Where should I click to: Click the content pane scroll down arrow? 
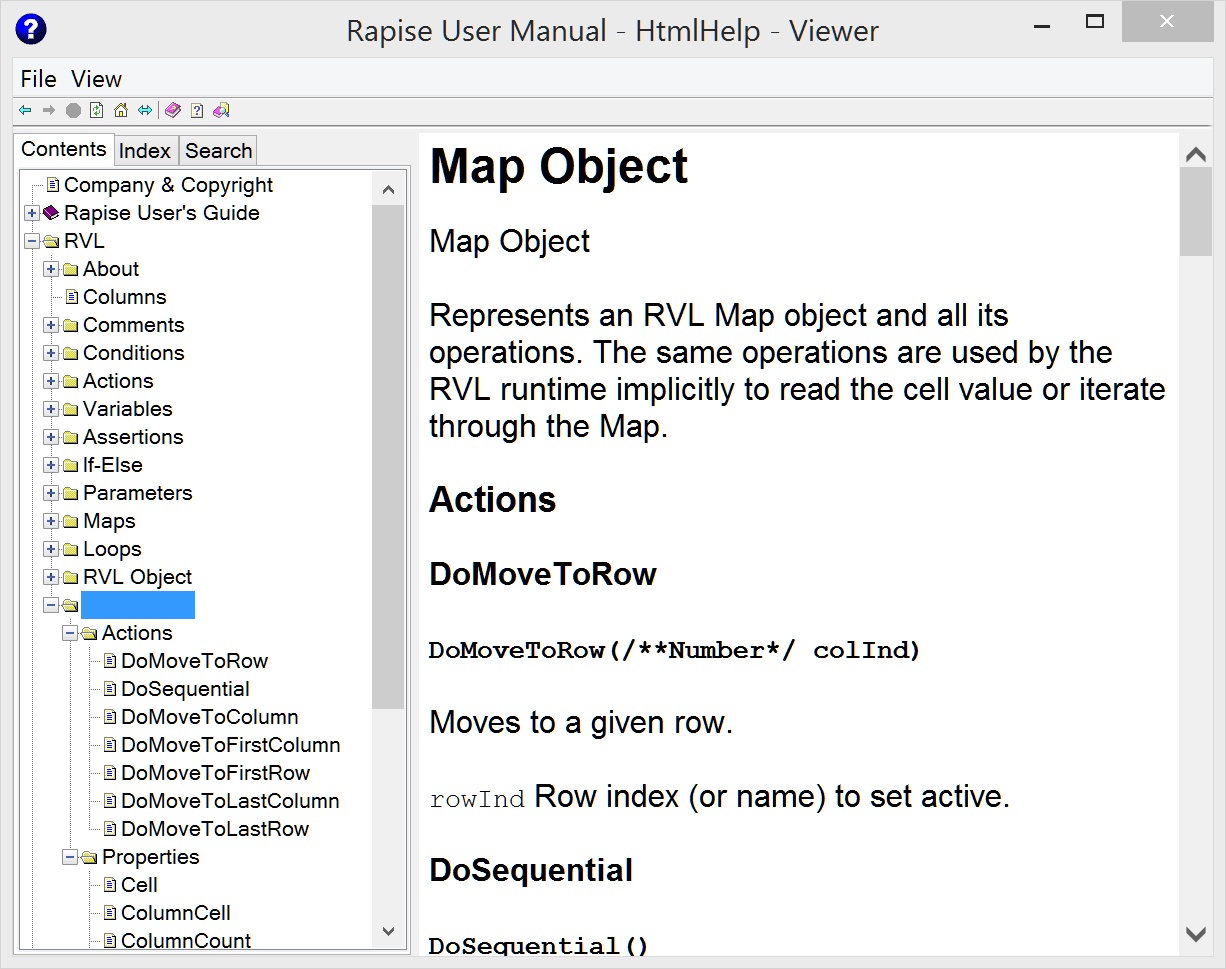[x=1195, y=934]
